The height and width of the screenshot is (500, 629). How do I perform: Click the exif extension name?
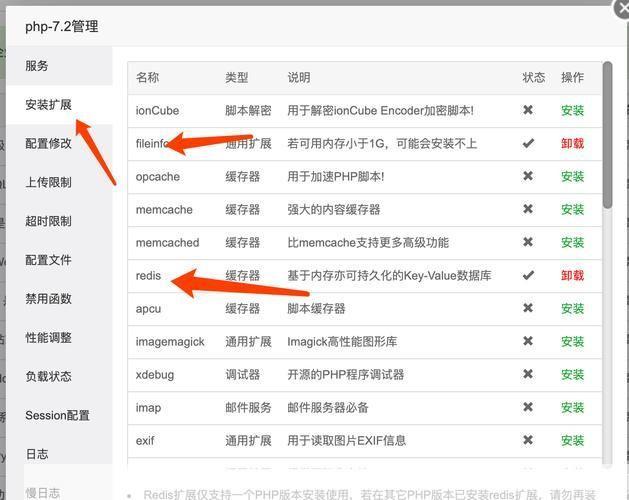pos(145,441)
